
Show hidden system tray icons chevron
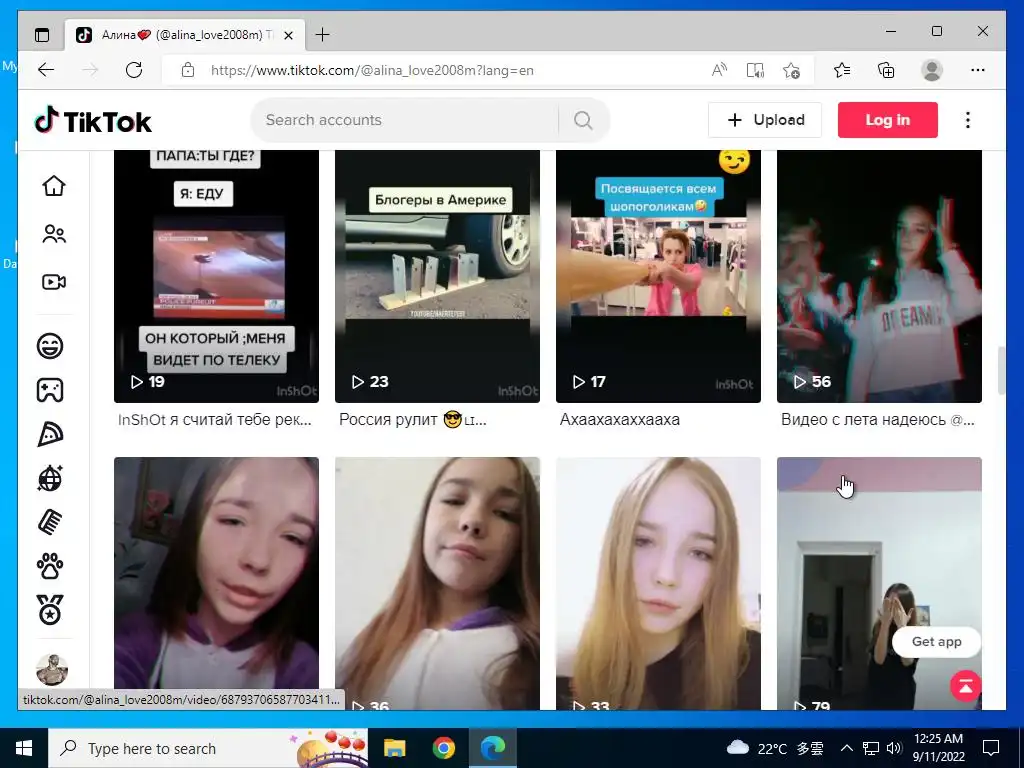(x=846, y=748)
